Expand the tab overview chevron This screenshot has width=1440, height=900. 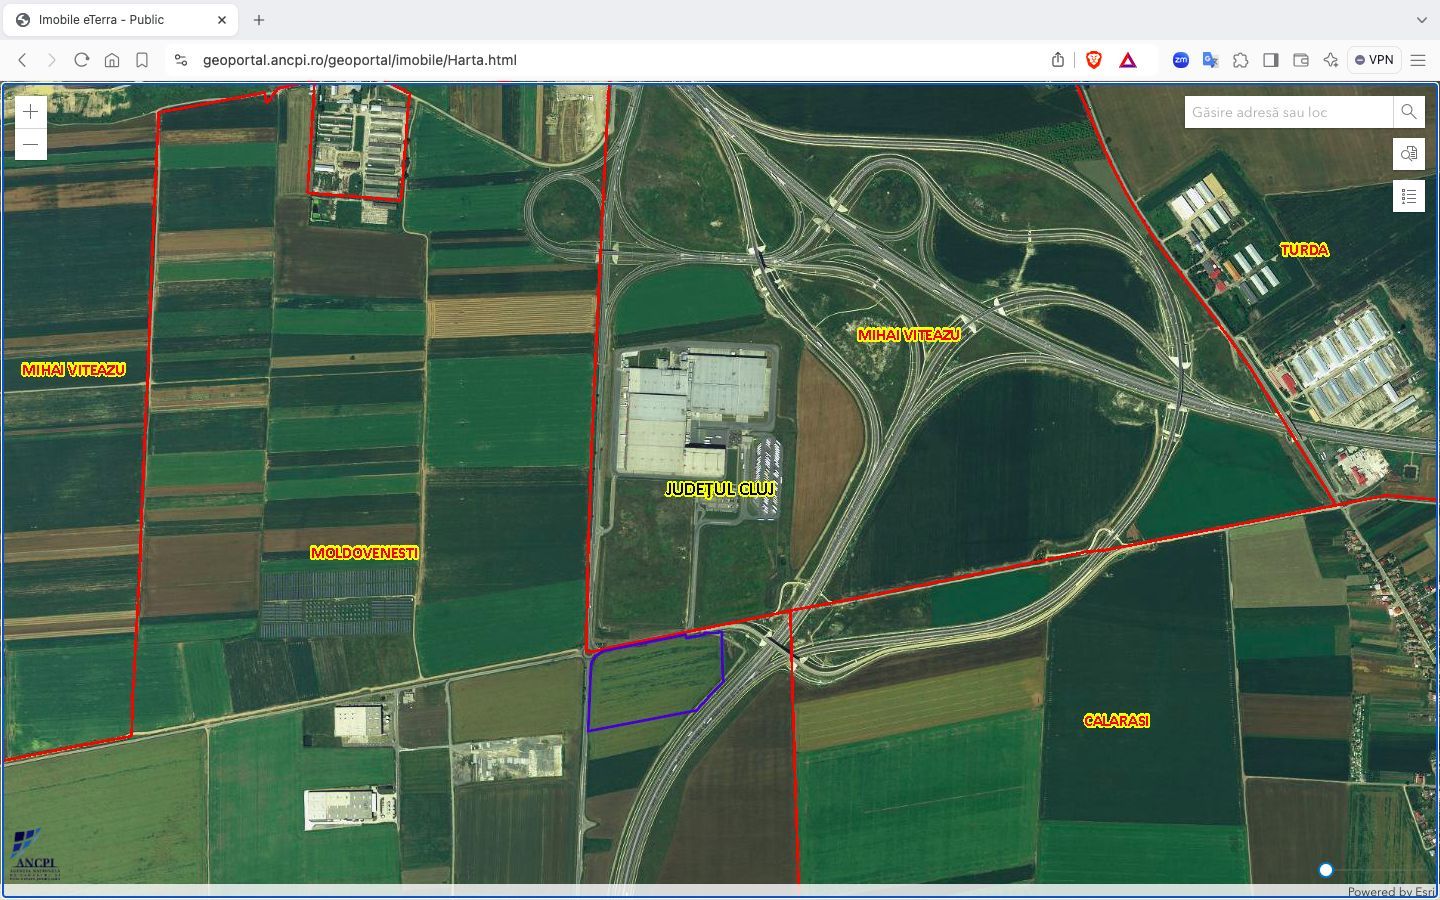pos(1421,20)
